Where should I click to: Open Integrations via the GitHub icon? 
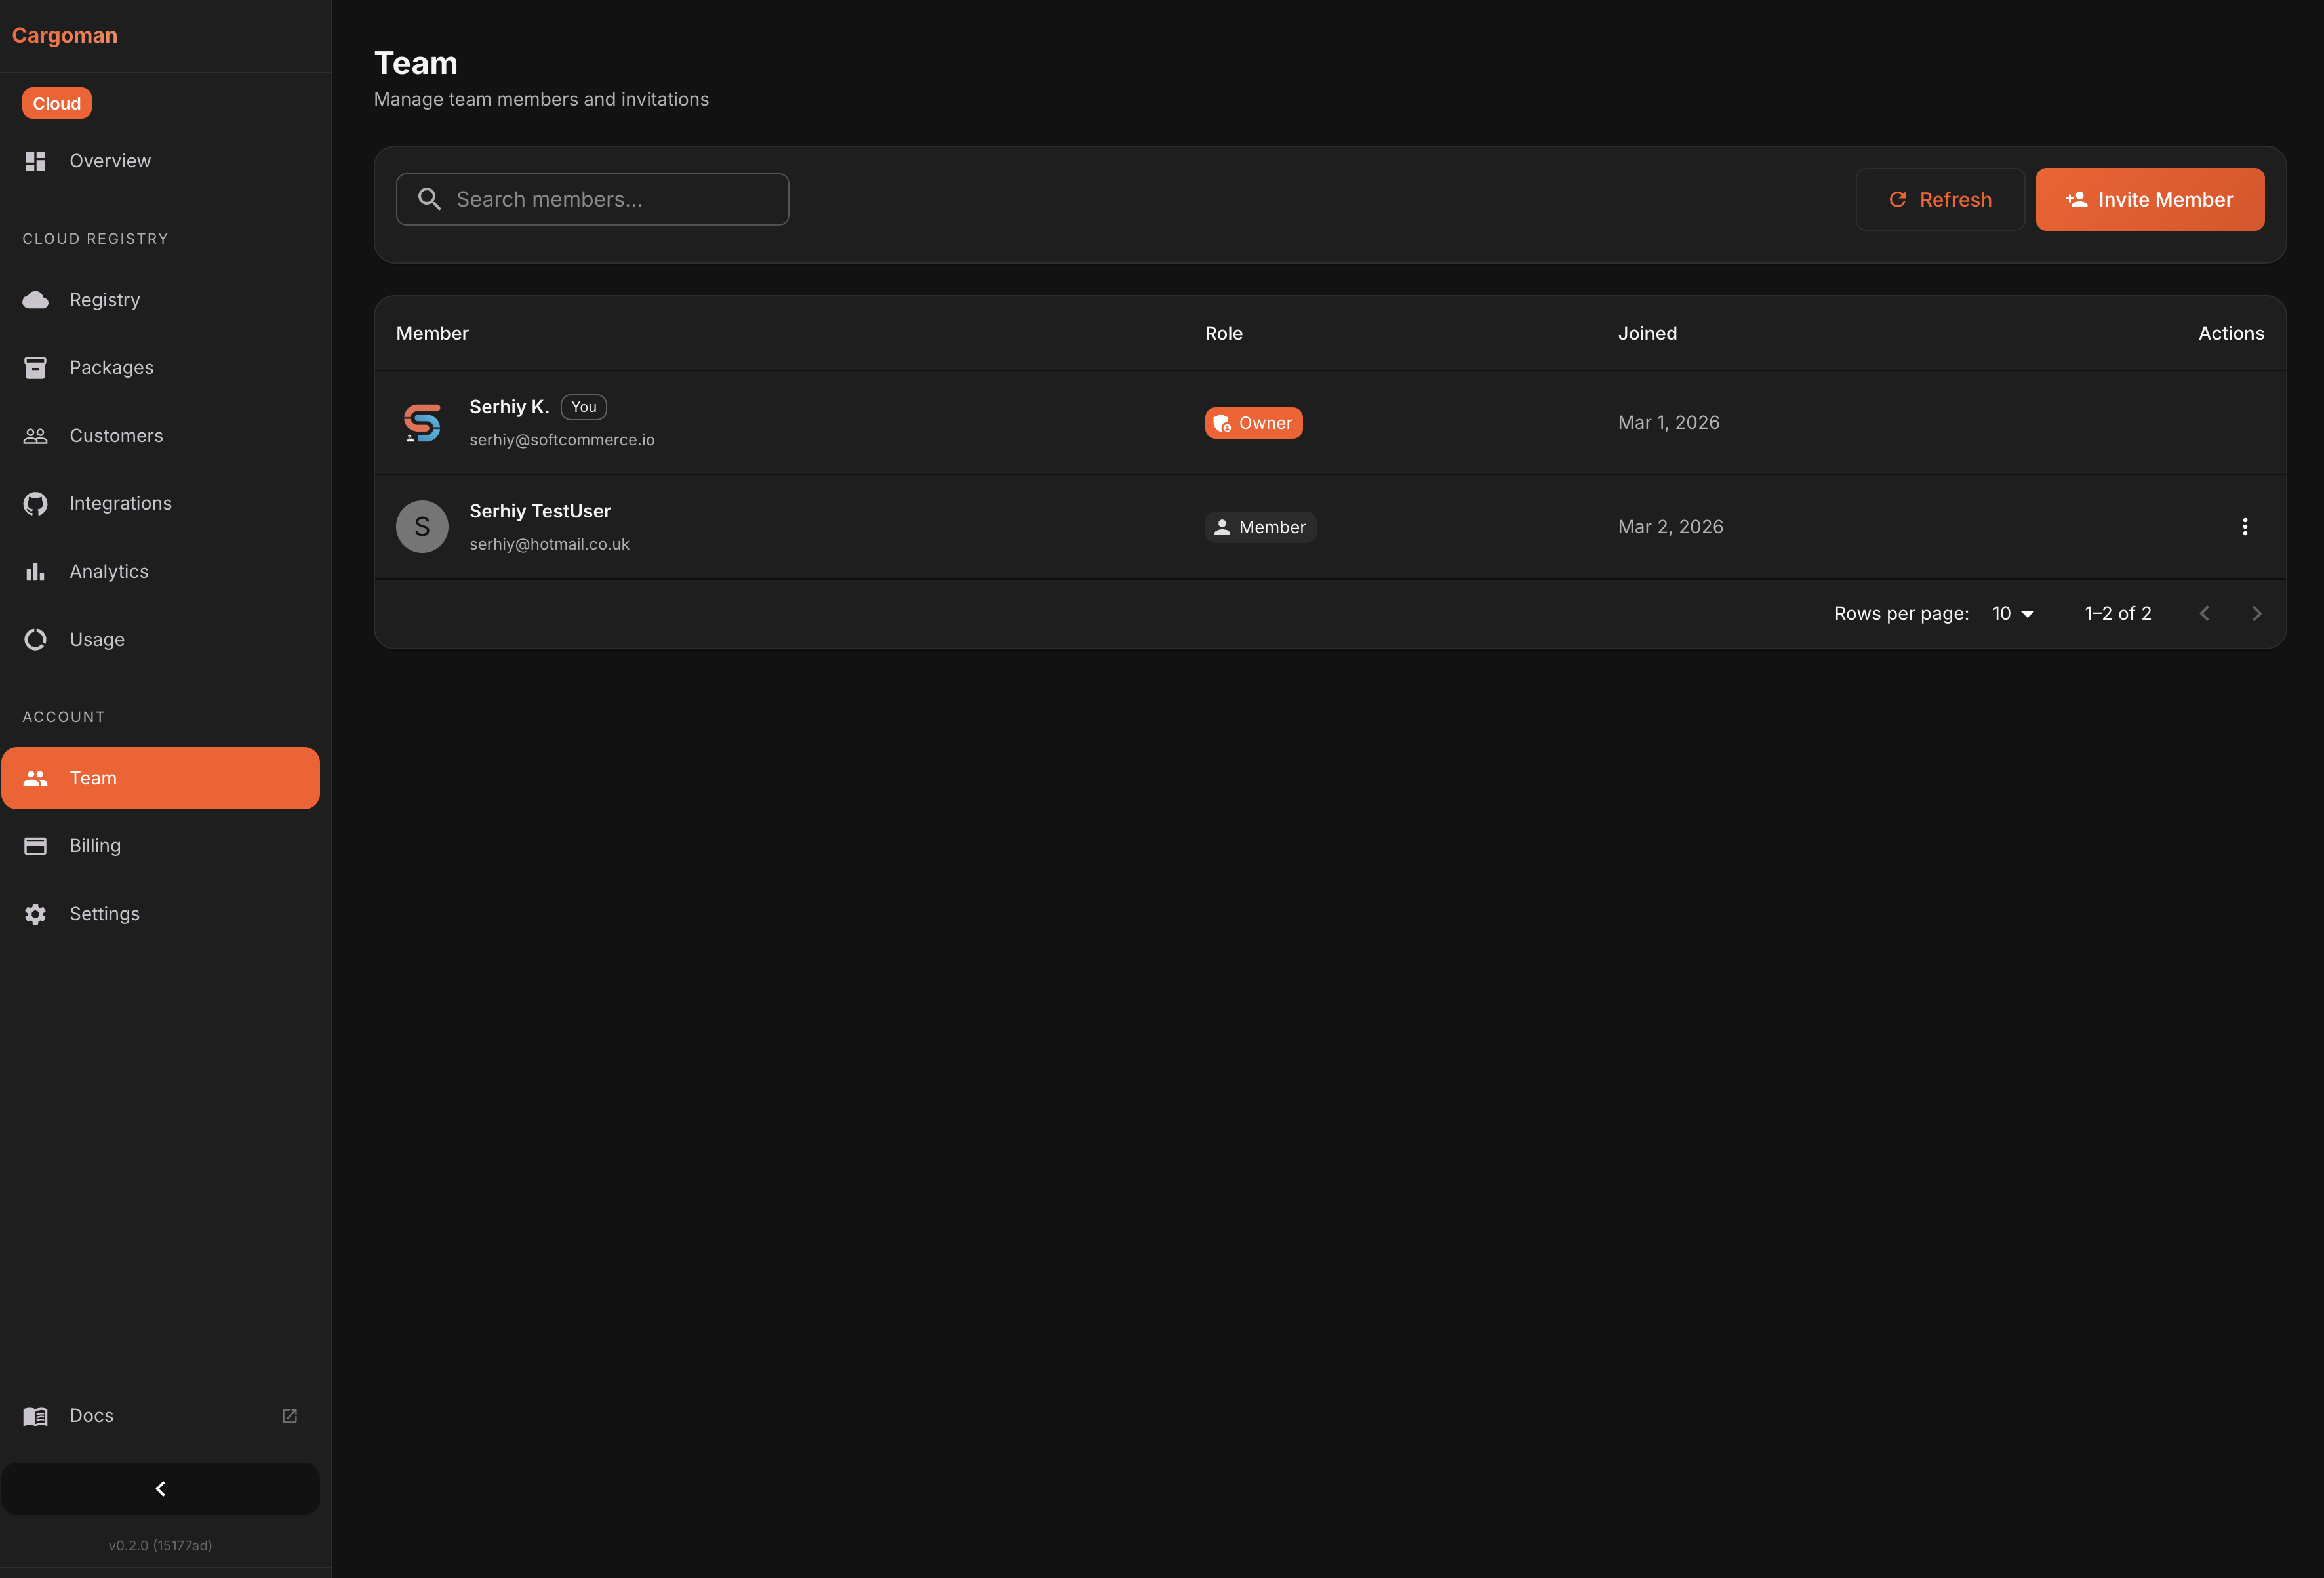[x=35, y=503]
